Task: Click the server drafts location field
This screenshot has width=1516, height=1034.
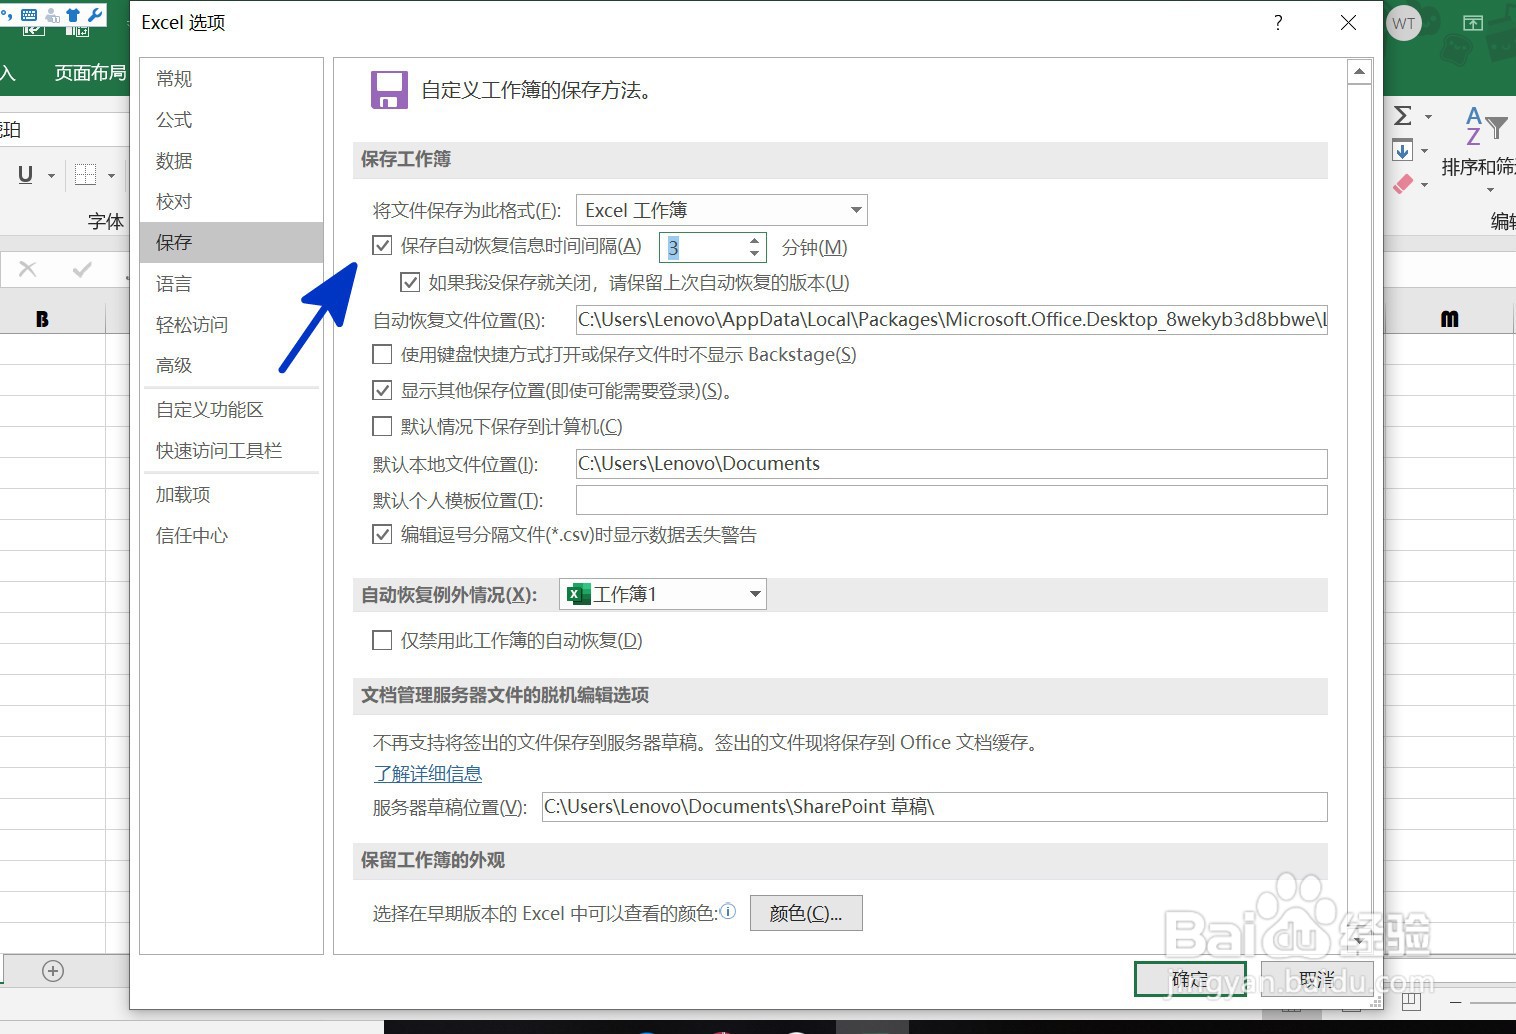Action: [x=935, y=807]
